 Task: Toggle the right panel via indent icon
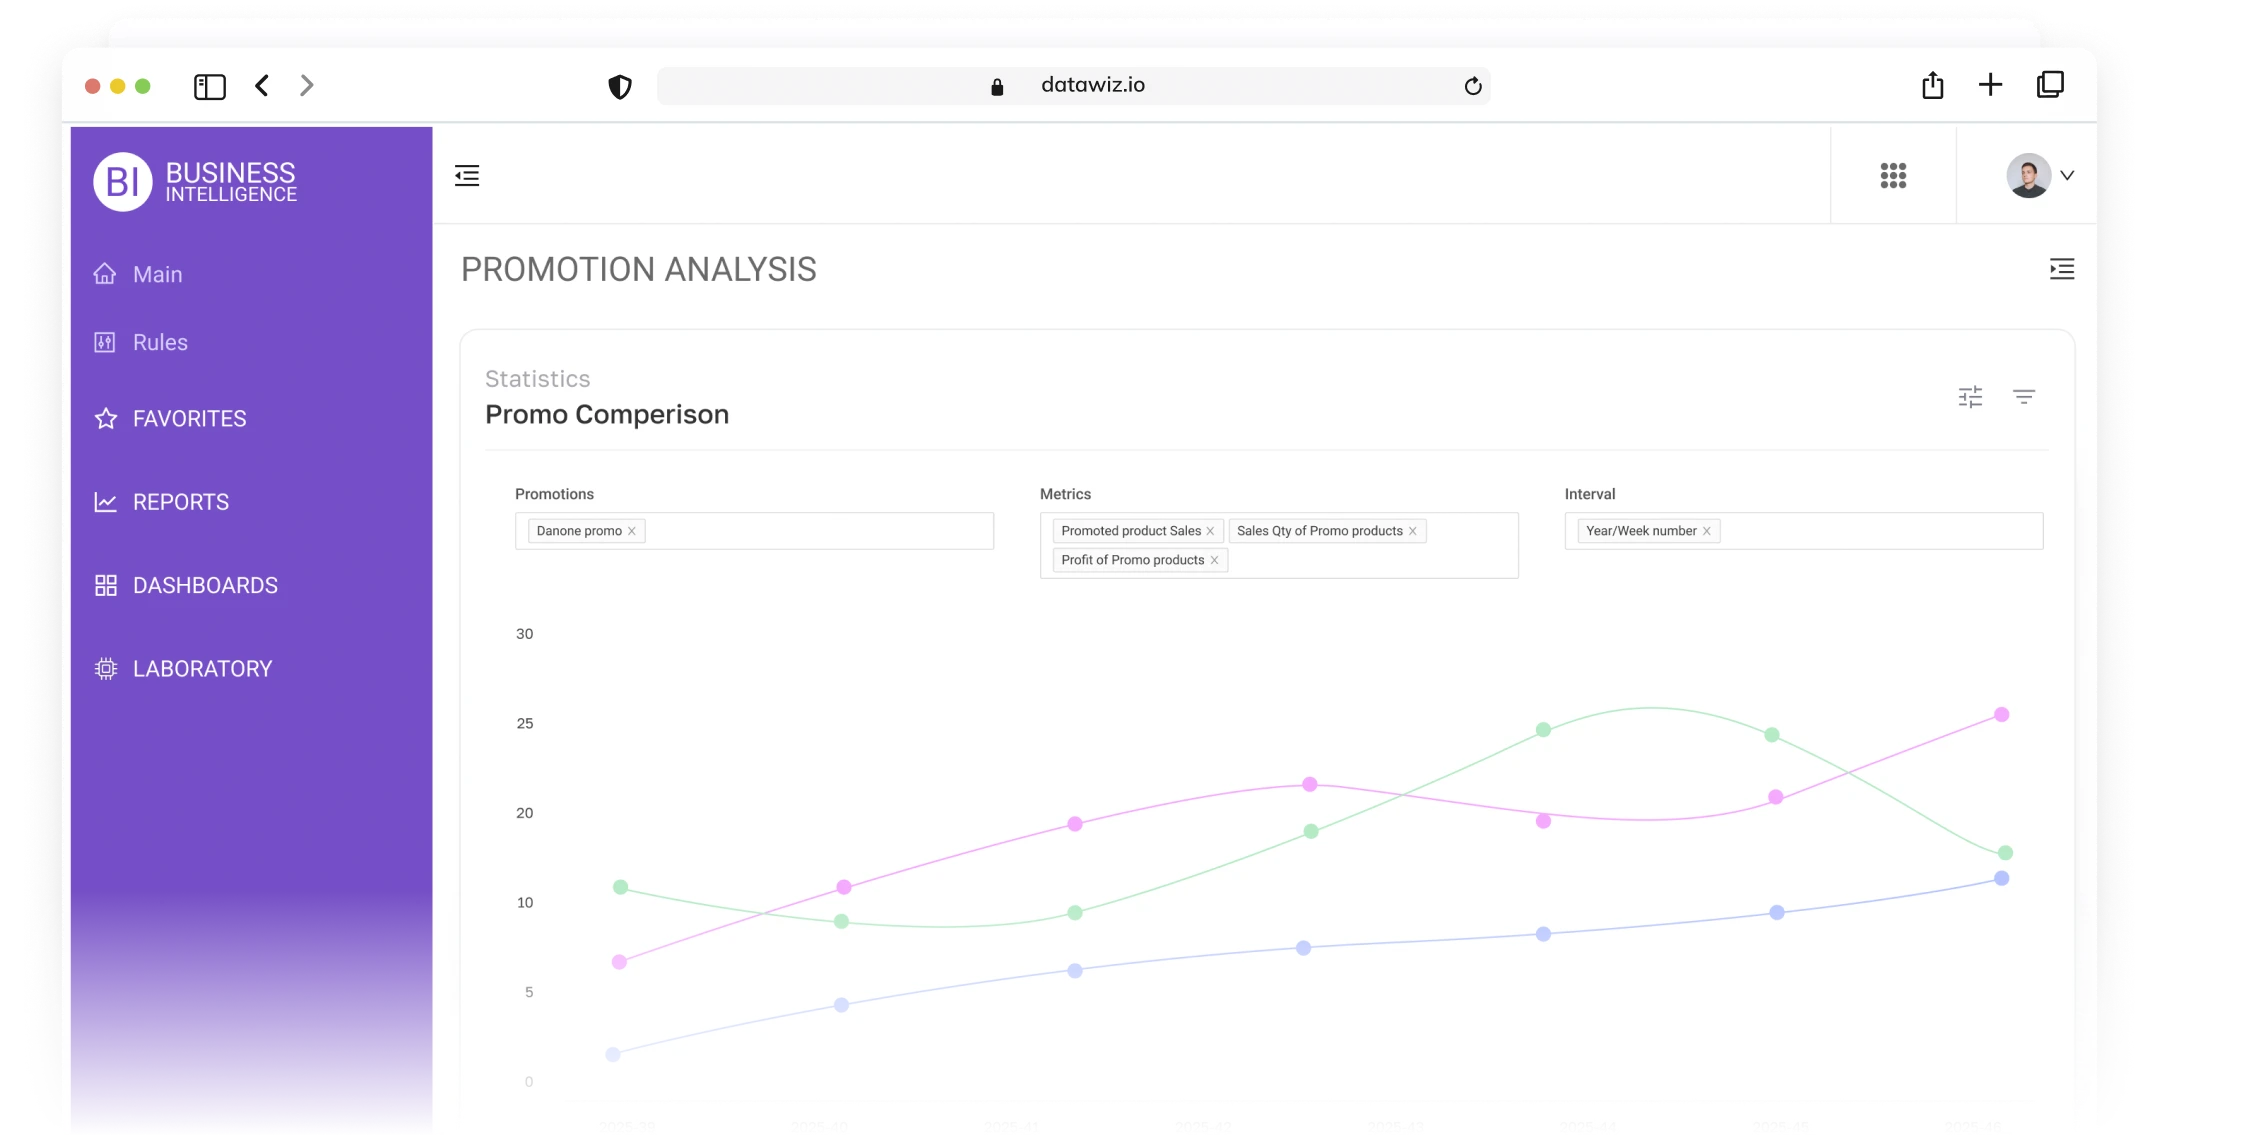tap(2060, 269)
